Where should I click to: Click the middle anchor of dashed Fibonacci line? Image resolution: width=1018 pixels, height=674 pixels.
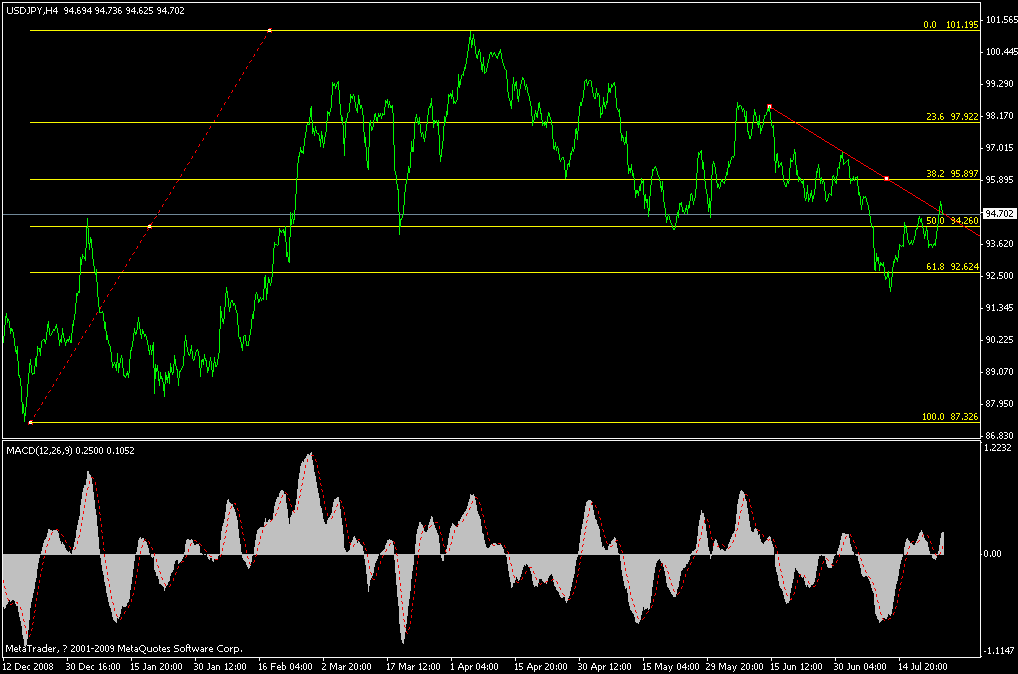point(149,227)
